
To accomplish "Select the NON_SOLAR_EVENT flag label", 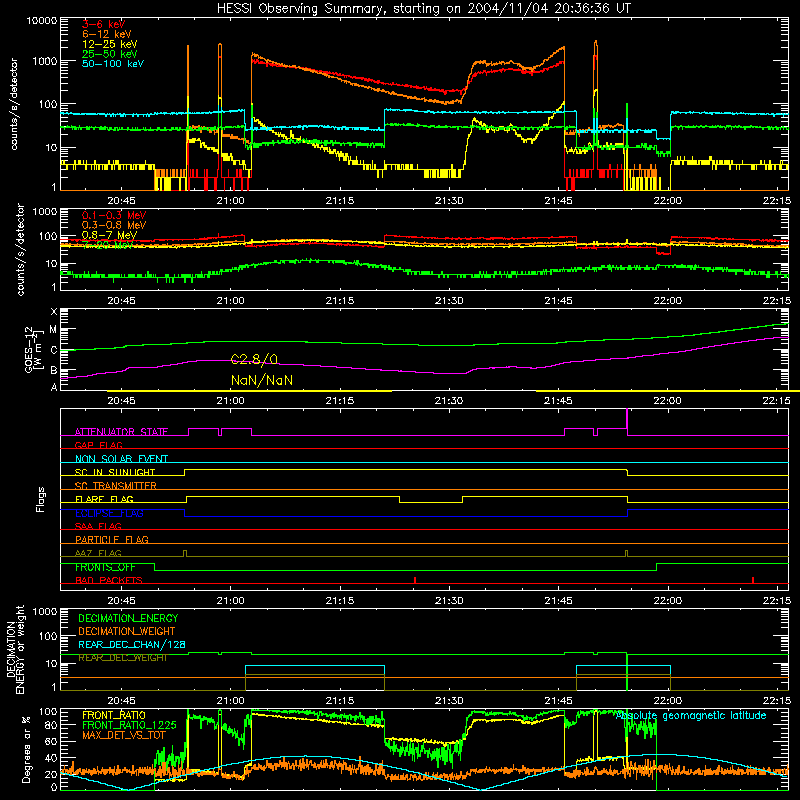I will click(121, 459).
